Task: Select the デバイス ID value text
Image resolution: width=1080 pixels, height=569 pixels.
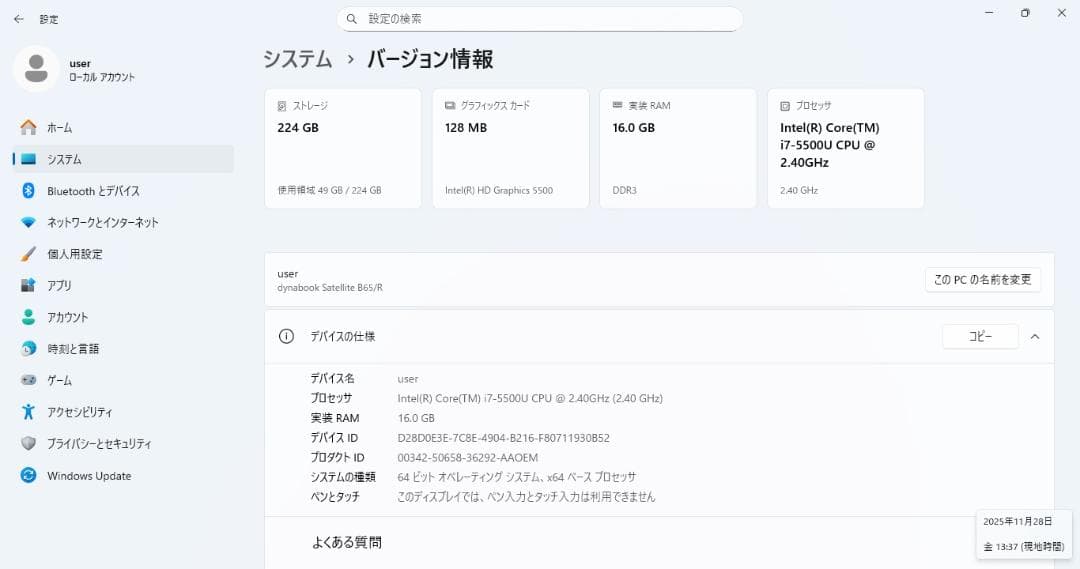Action: point(503,438)
